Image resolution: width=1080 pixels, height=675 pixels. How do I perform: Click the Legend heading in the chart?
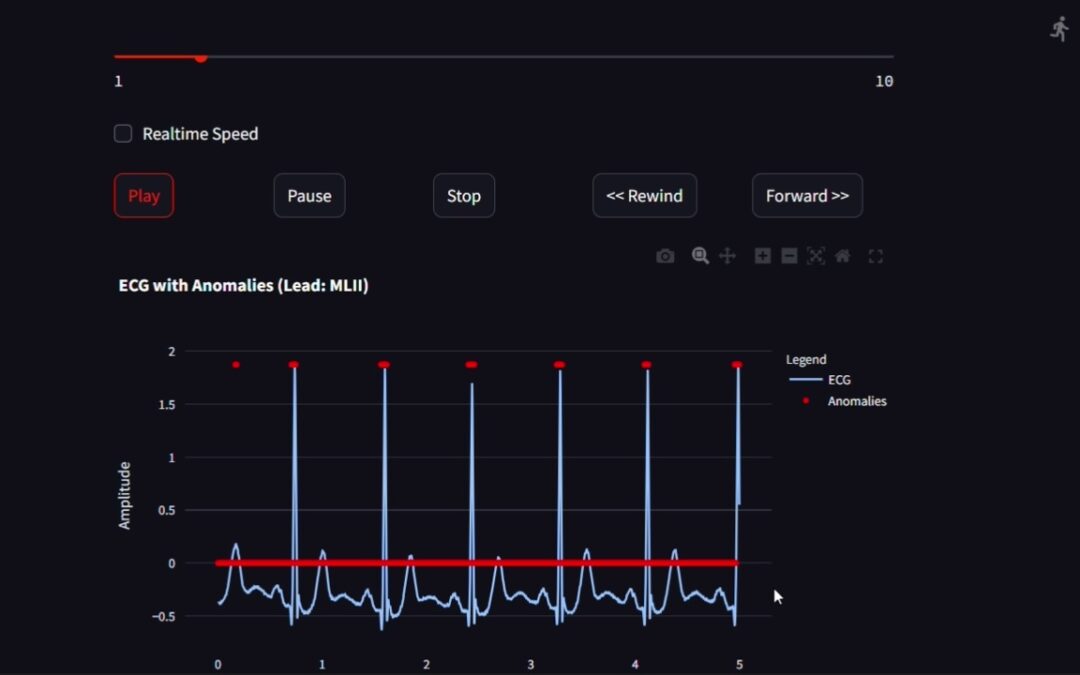point(806,359)
